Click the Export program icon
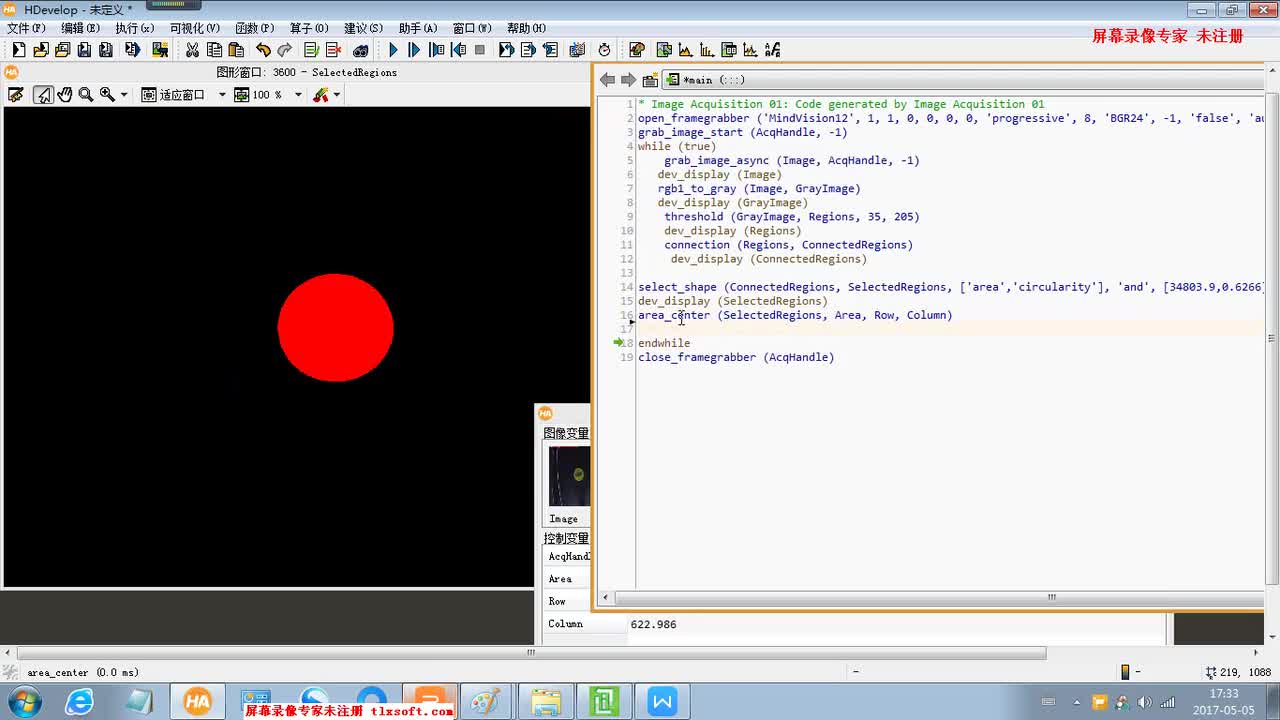1280x720 pixels. coord(133,50)
